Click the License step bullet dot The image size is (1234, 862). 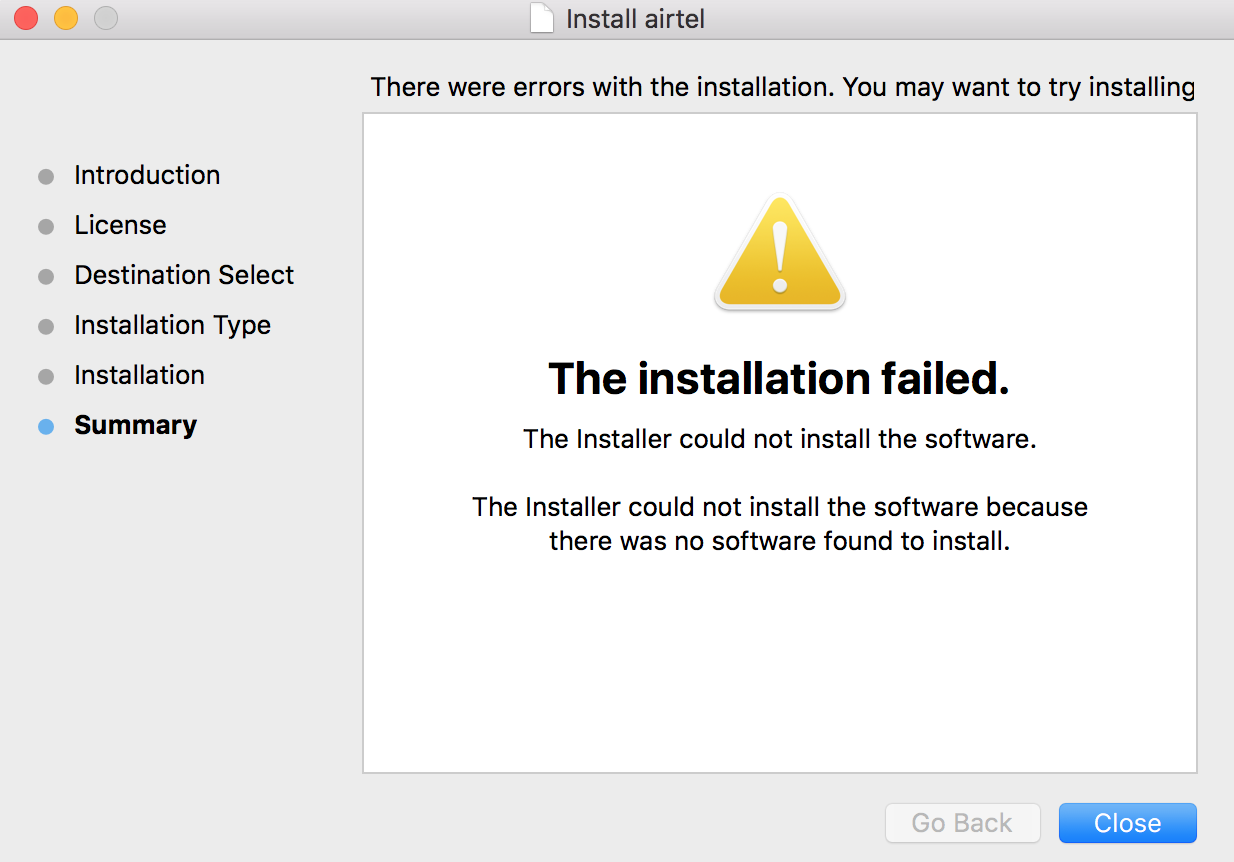pyautogui.click(x=46, y=227)
